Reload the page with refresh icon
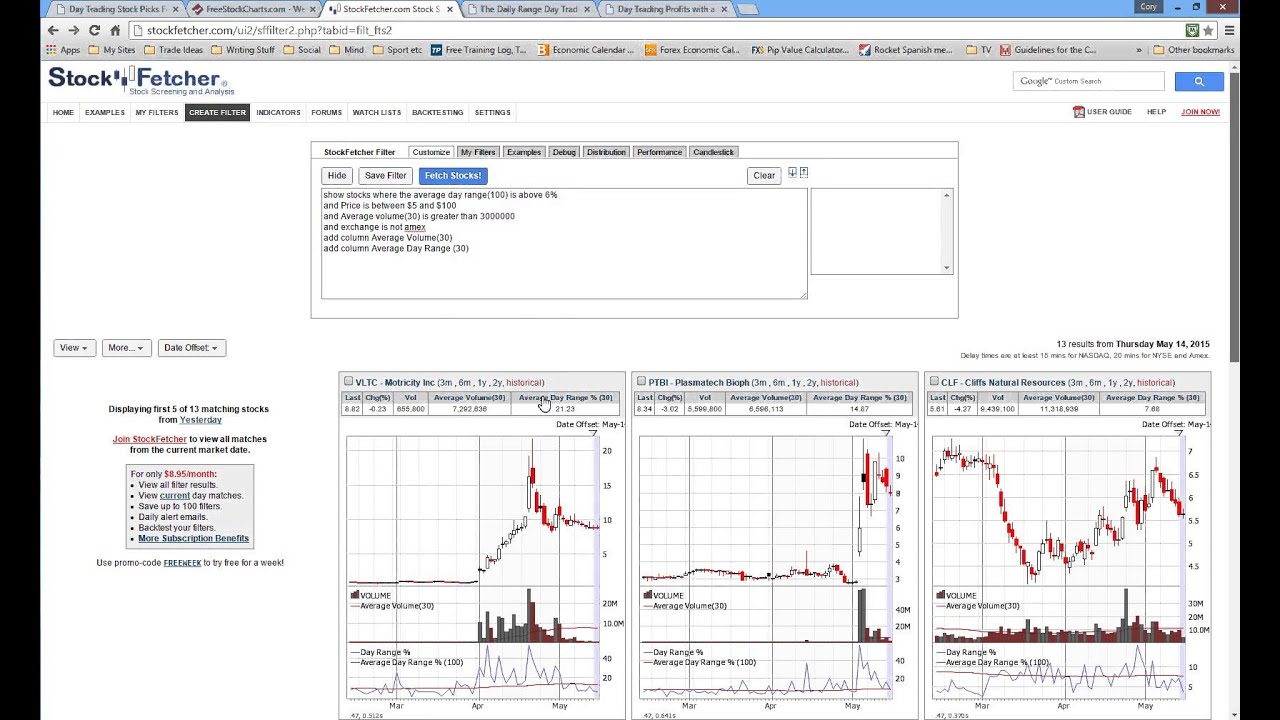 point(95,30)
